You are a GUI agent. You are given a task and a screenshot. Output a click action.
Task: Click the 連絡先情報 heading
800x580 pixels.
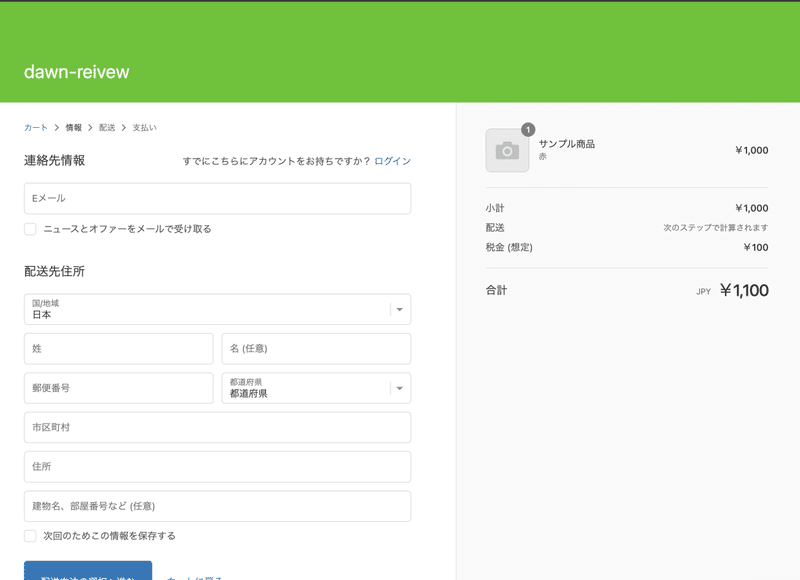[55, 161]
